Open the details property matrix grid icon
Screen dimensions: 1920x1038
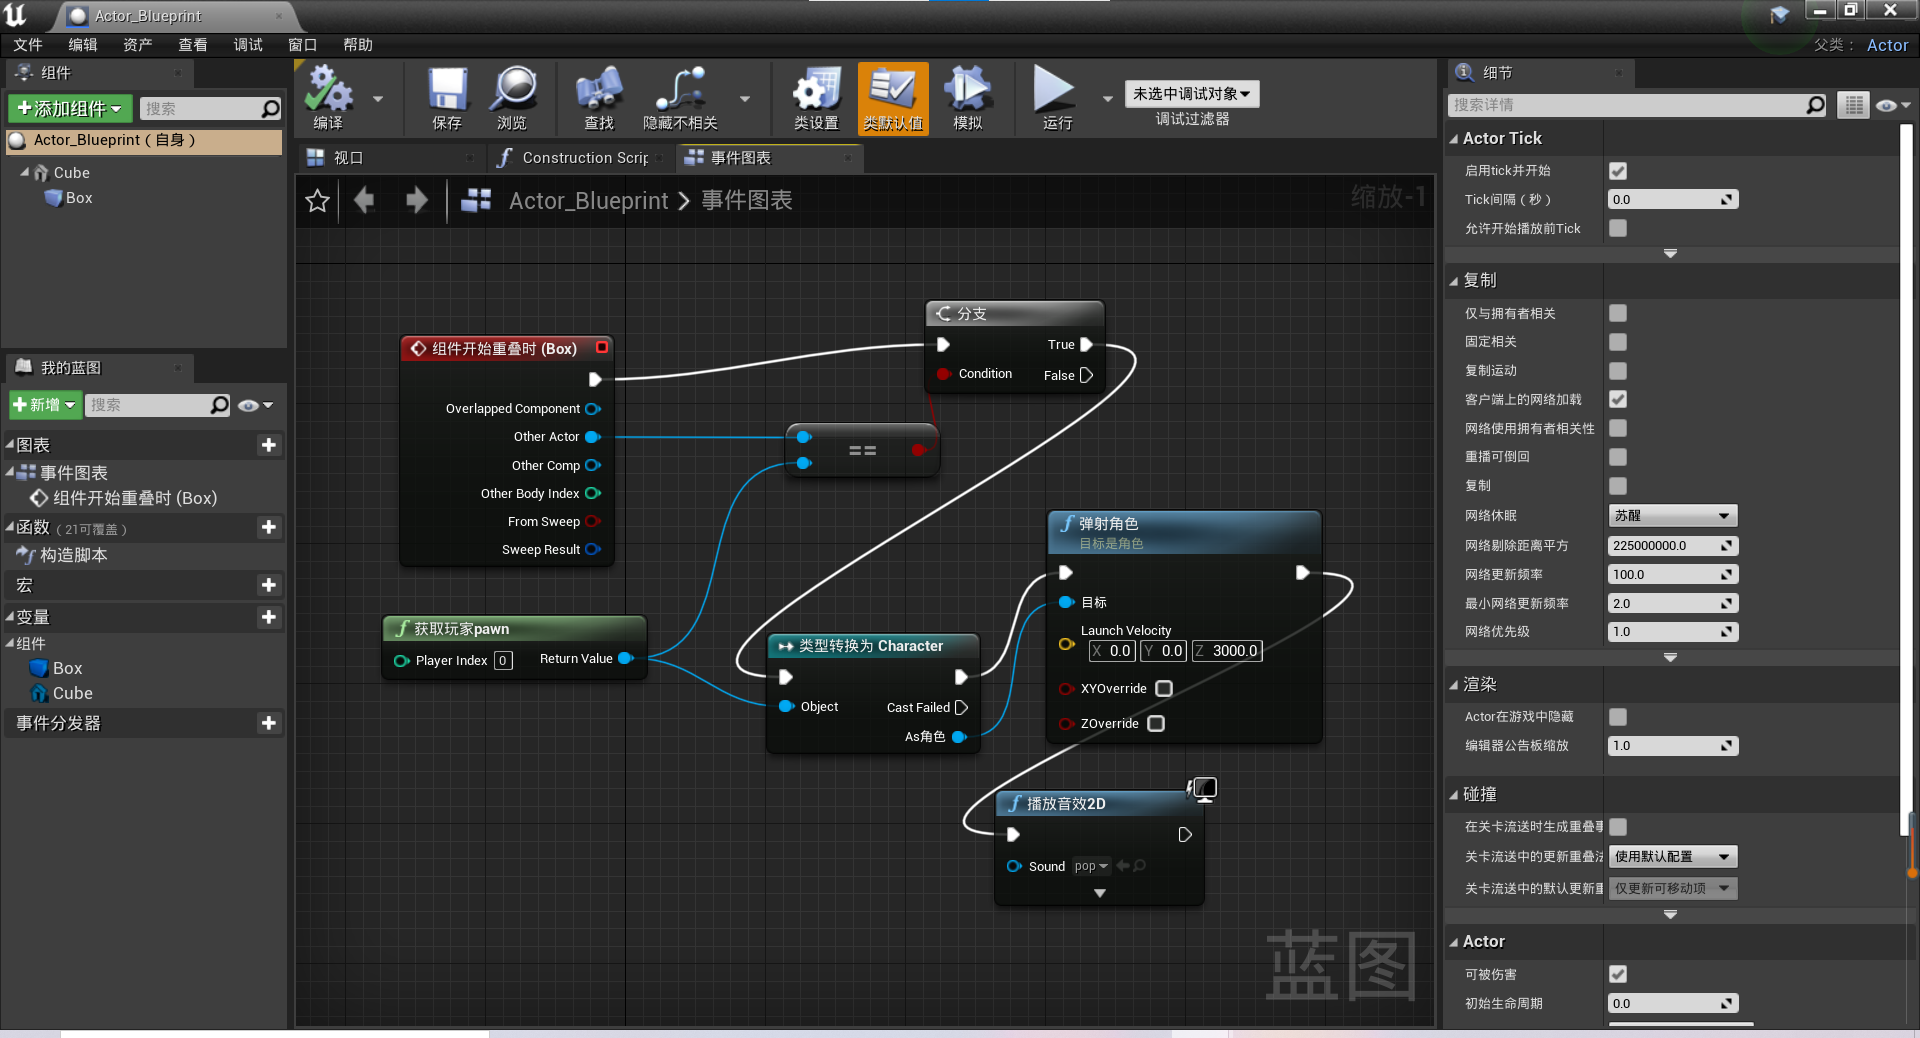1853,105
